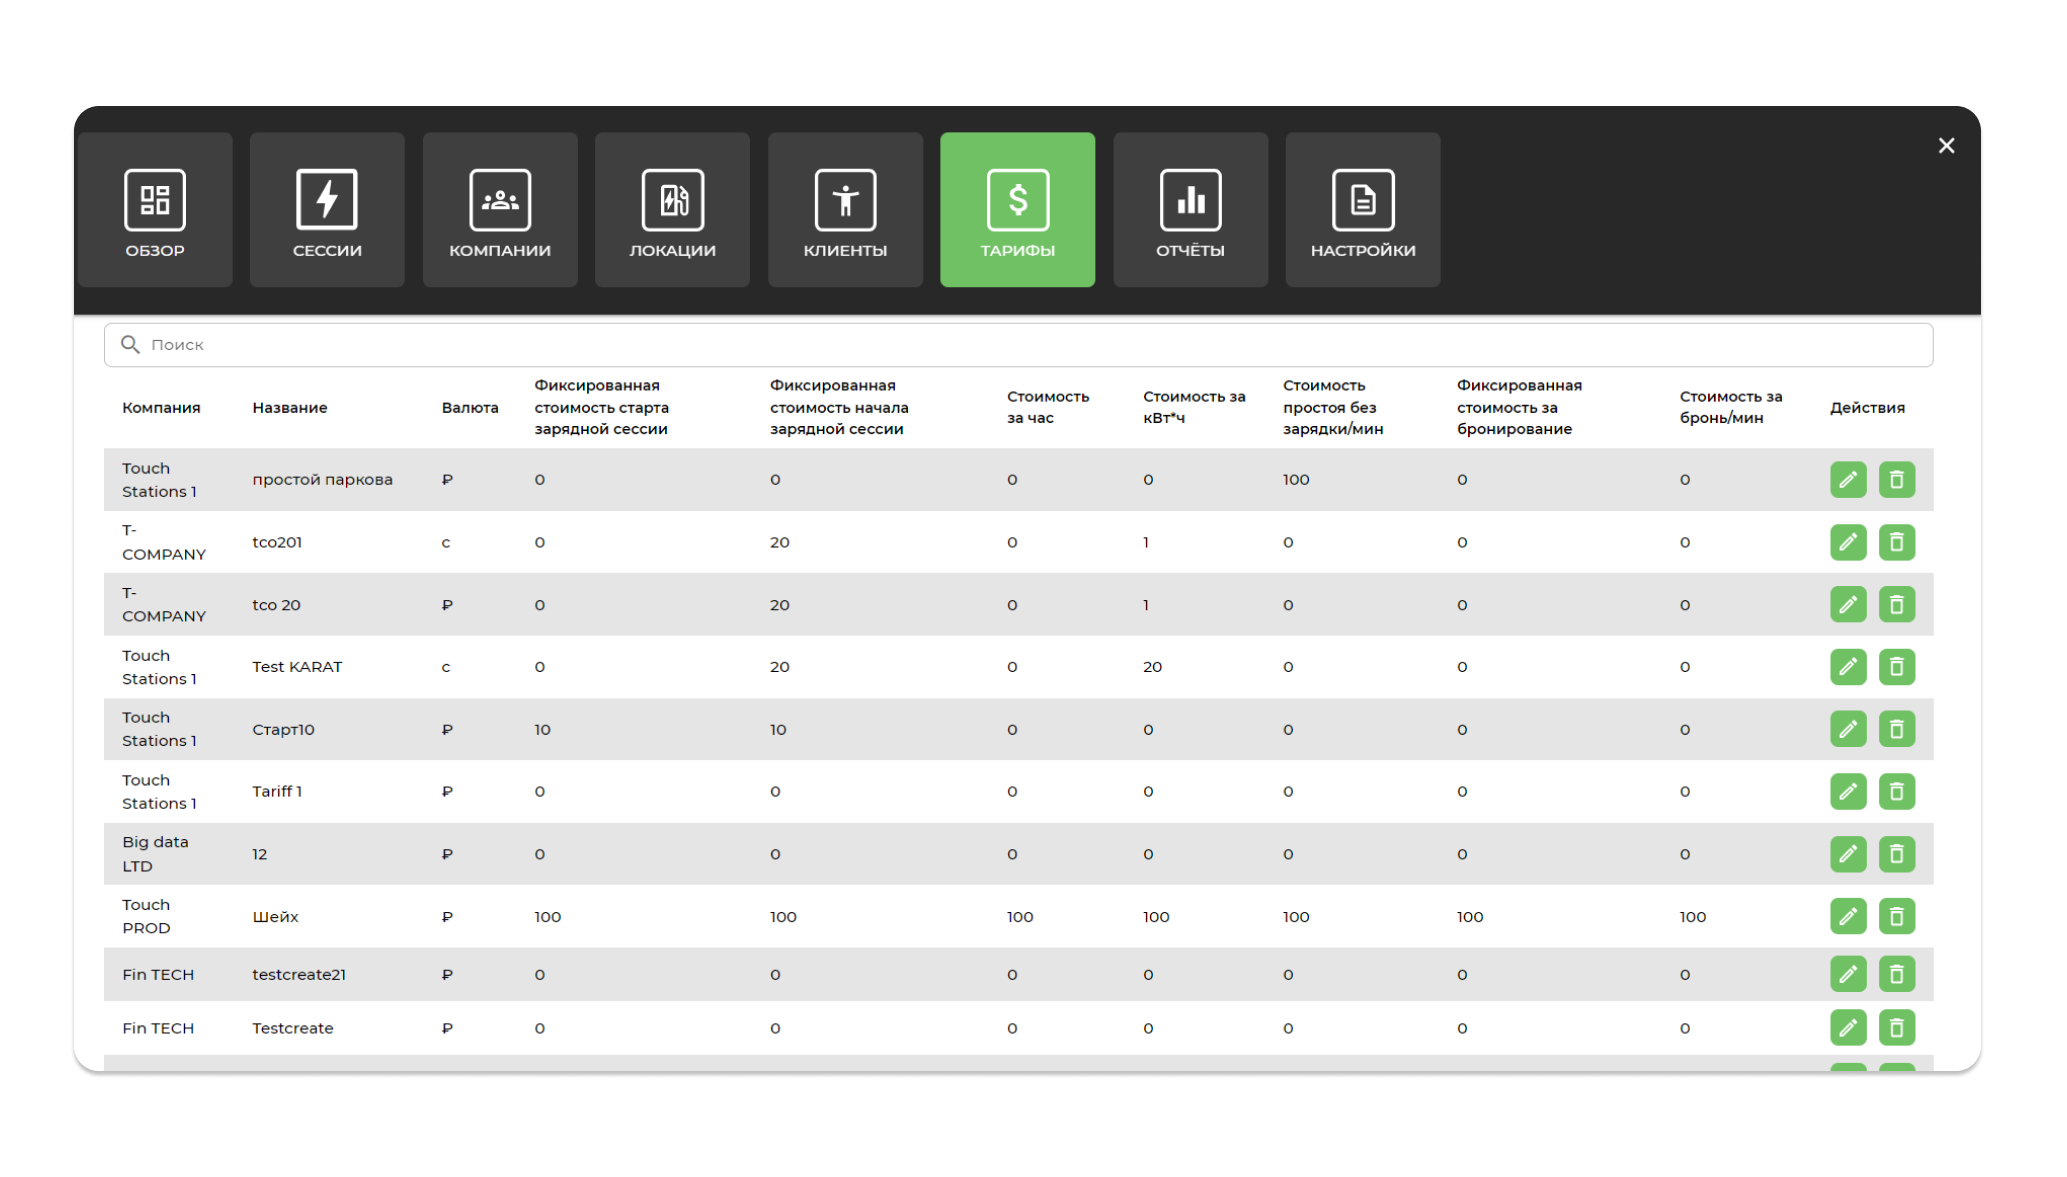This screenshot has width=2067, height=1177.
Task: Open the Настройки settings tab
Action: 1362,210
